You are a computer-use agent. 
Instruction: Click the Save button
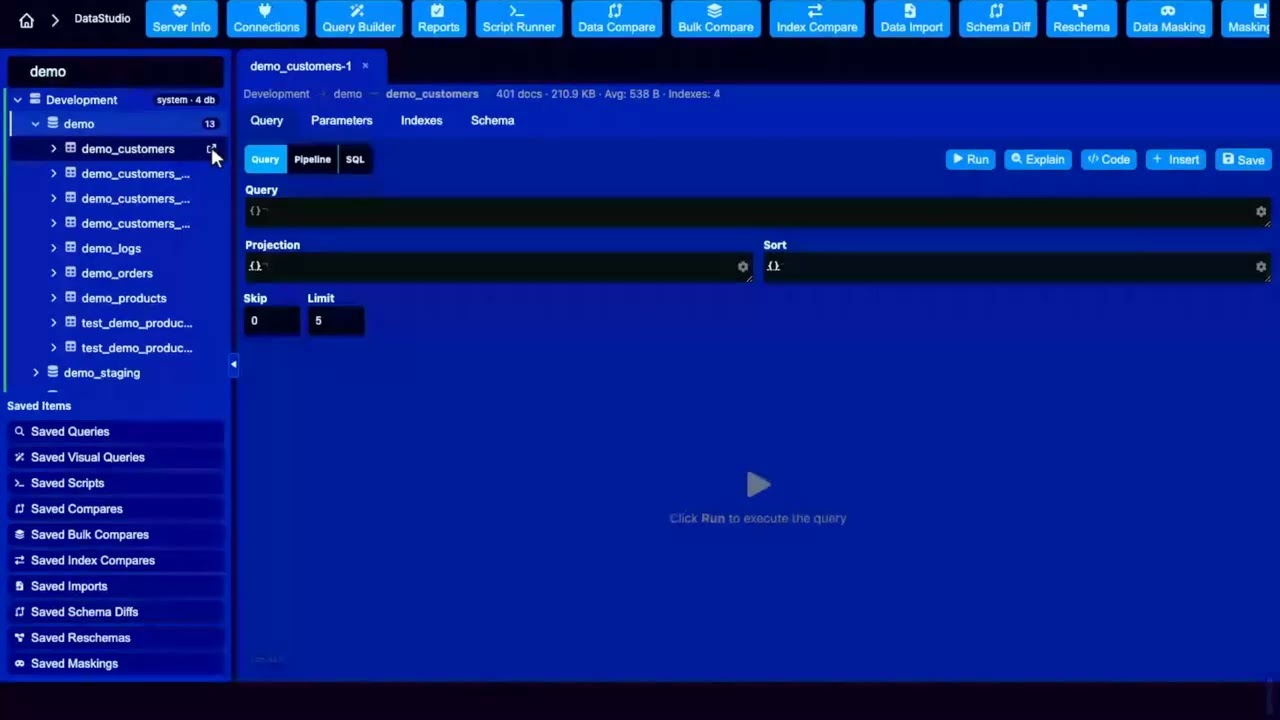[x=1243, y=159]
